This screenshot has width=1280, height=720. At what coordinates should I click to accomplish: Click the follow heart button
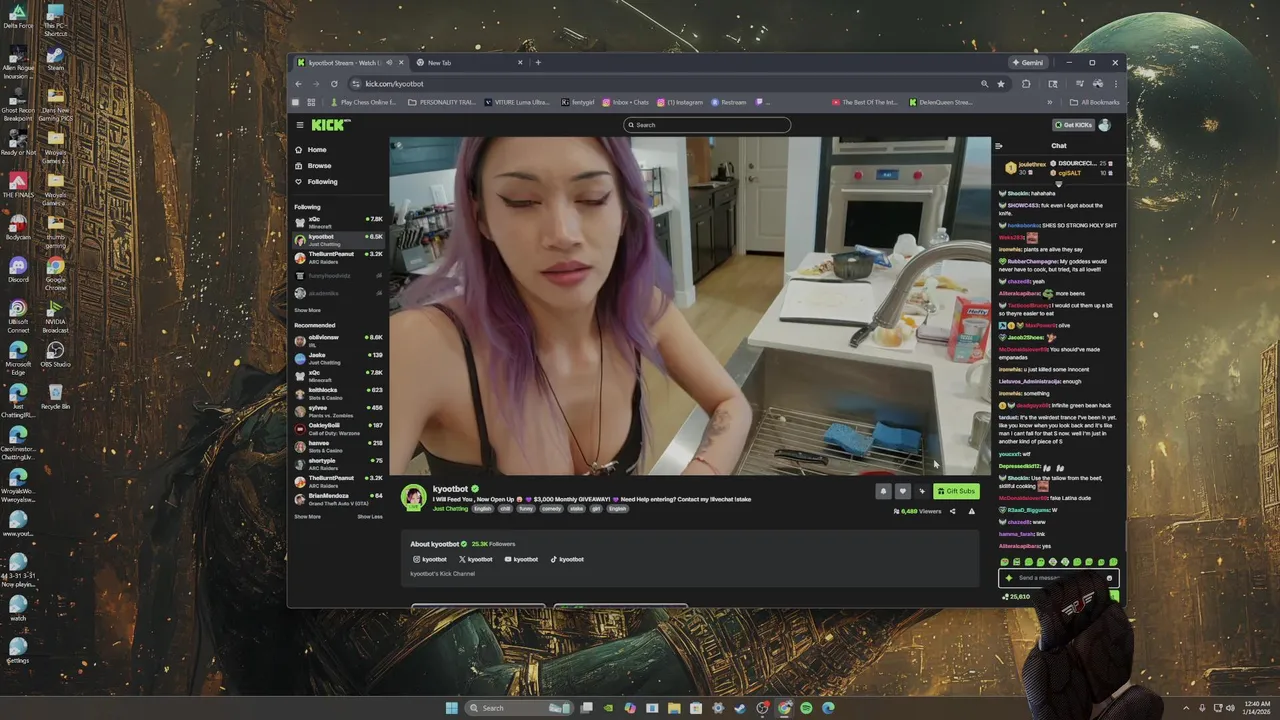(902, 491)
